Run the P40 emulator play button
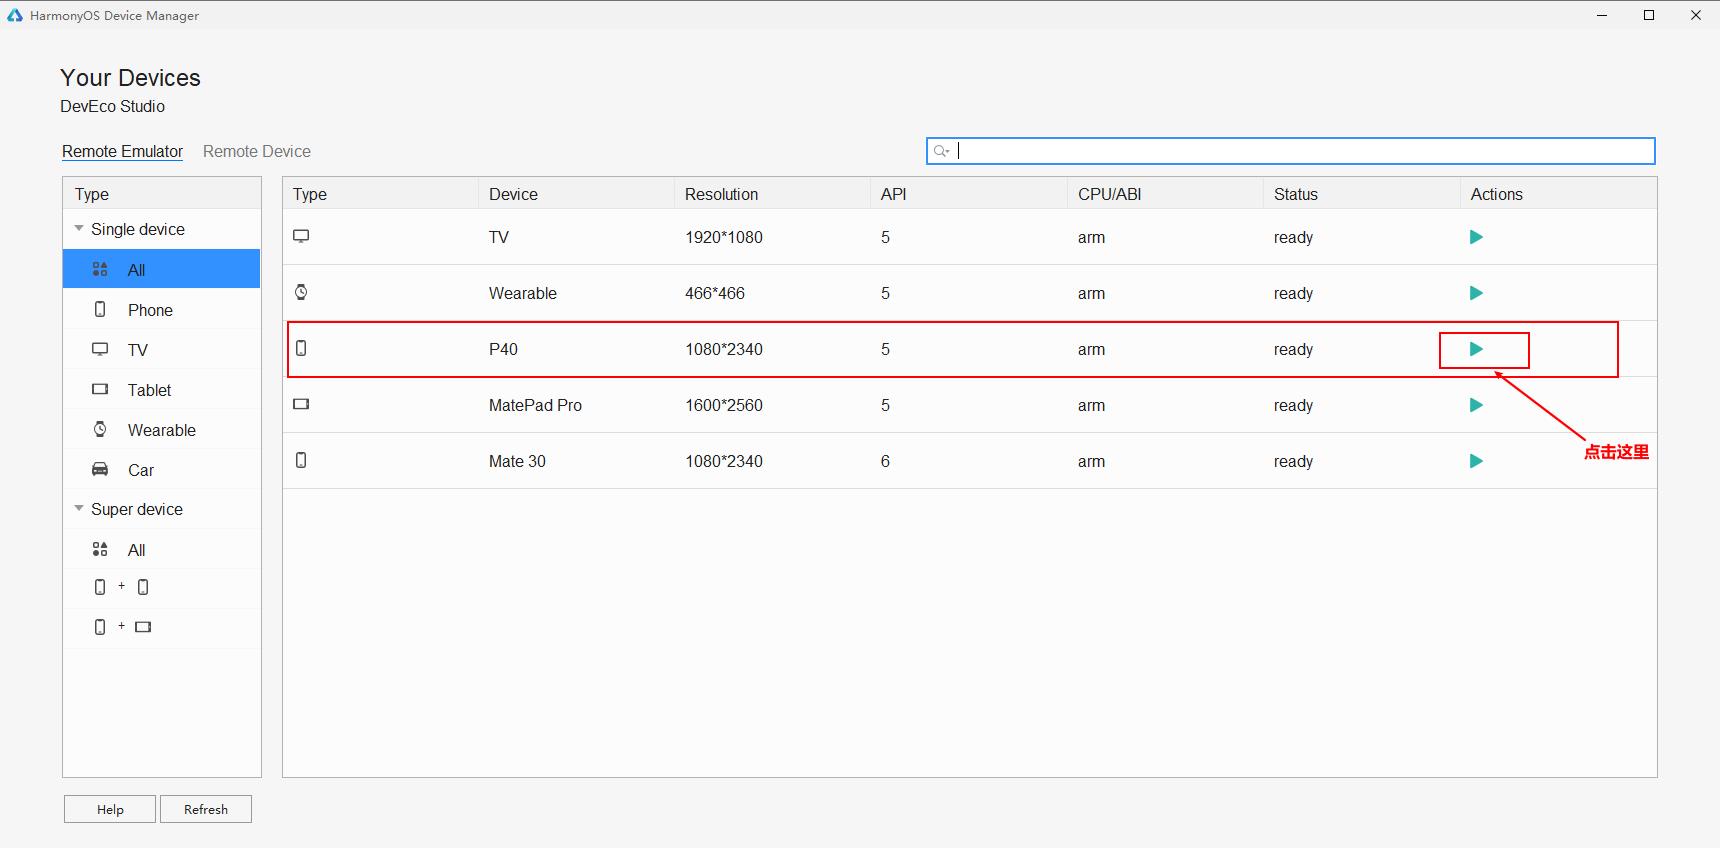Screen dimensions: 1720x848 pos(1476,349)
